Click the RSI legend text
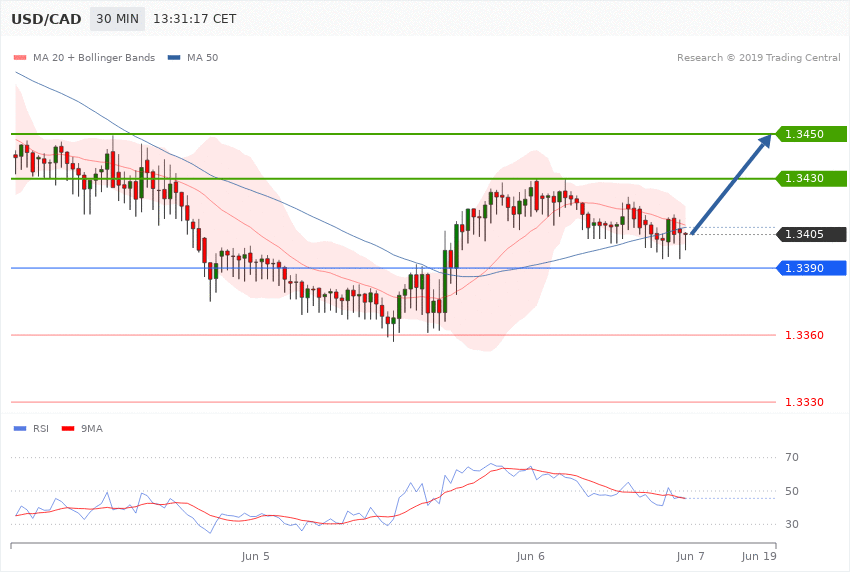Screen dimensions: 850x576 click(41, 429)
